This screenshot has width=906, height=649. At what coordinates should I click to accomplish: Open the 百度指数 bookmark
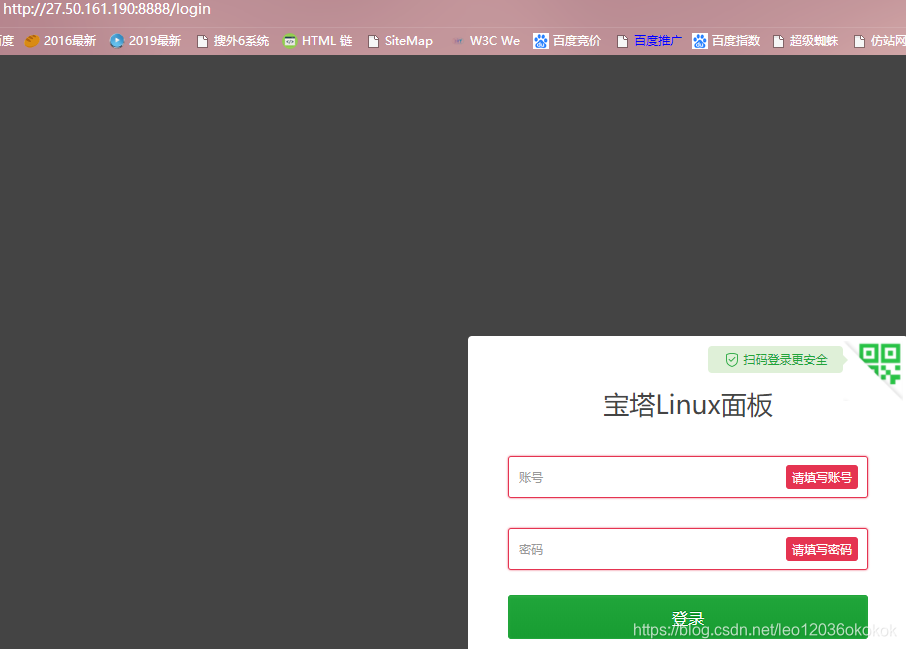726,41
